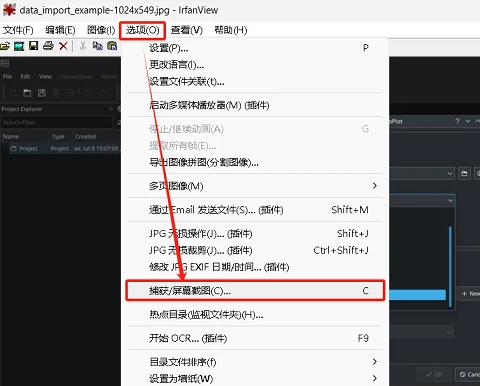The height and width of the screenshot is (386, 480).
Task: Click the Paste icon in toolbar
Action: click(112, 46)
